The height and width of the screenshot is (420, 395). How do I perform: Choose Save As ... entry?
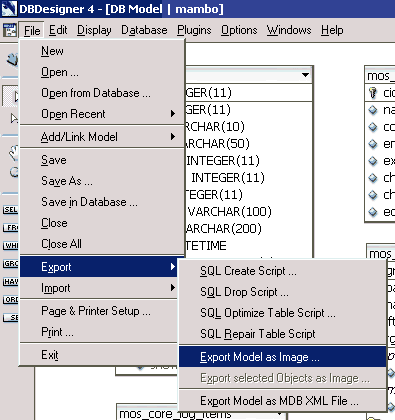pos(102,181)
